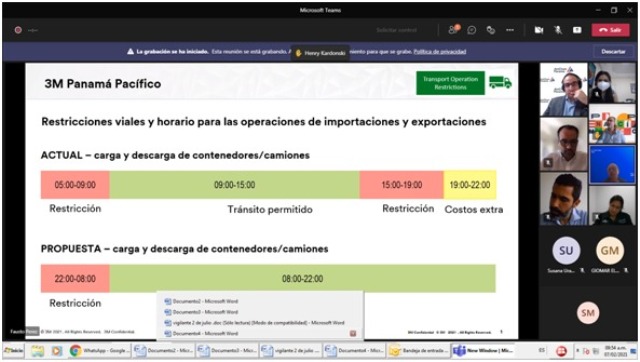Select the SU participant avatar
This screenshot has width=640, height=362.
[566, 251]
